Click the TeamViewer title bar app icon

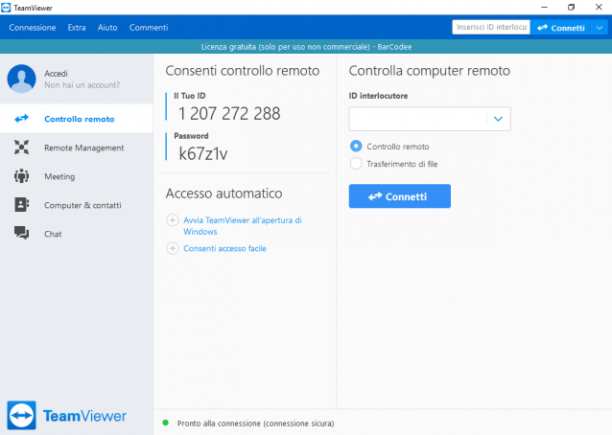point(6,7)
